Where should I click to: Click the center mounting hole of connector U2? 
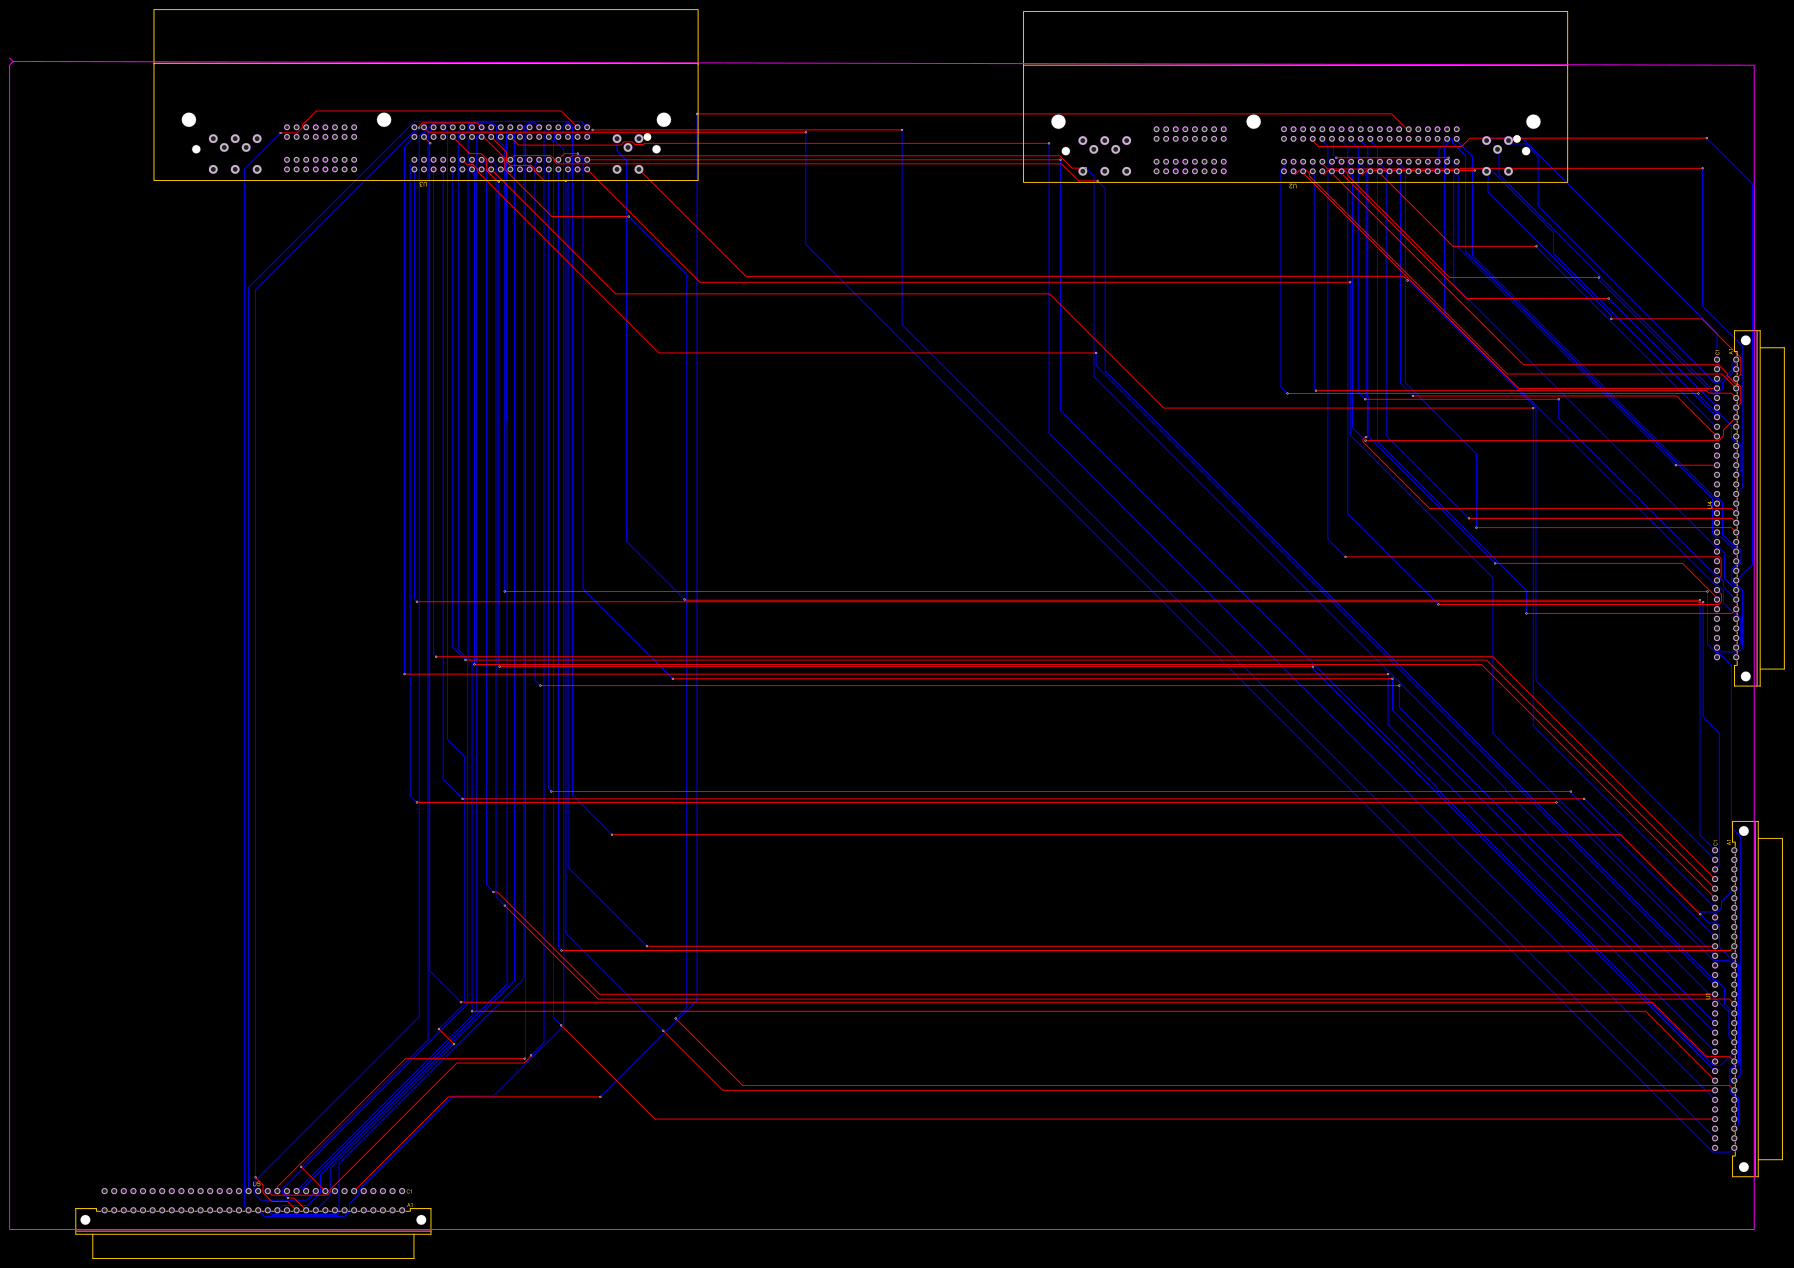(x=1253, y=122)
